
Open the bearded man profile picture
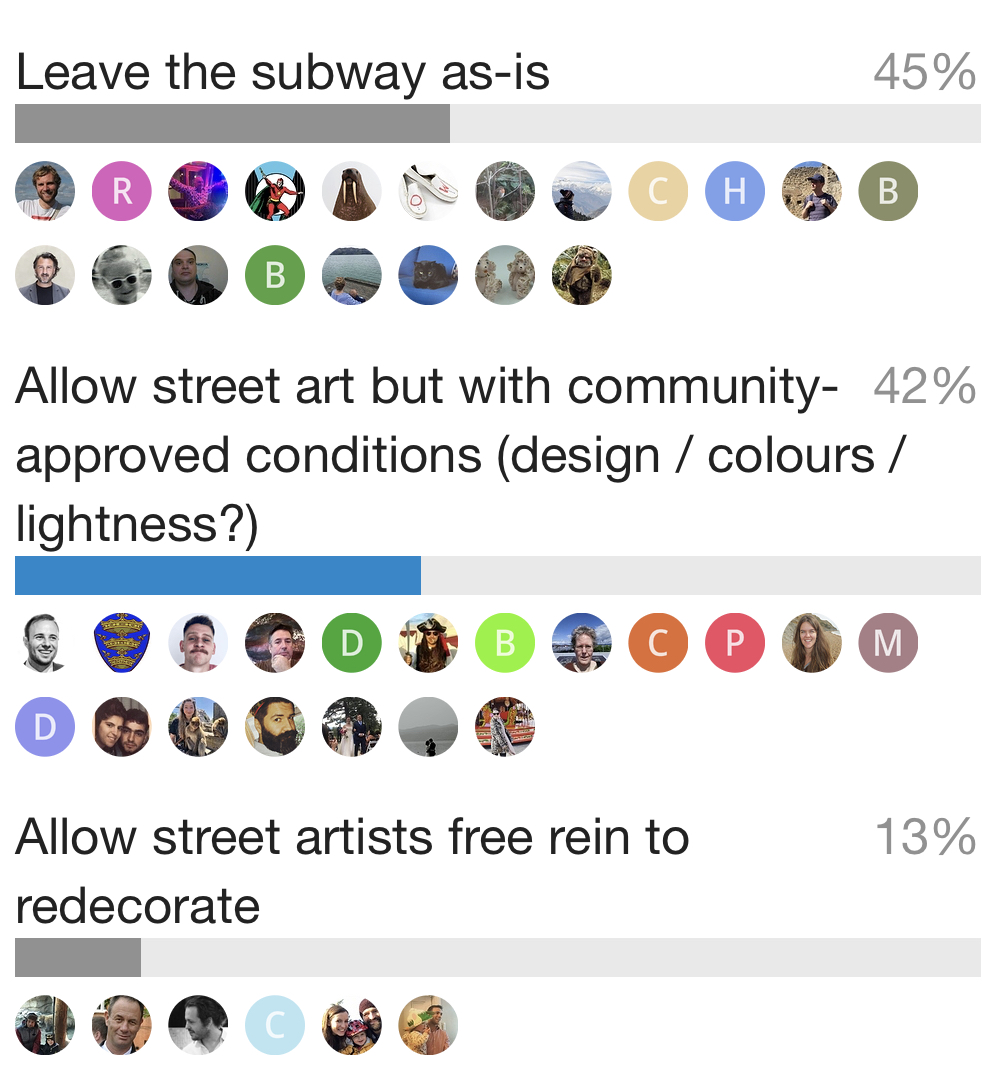(x=275, y=727)
